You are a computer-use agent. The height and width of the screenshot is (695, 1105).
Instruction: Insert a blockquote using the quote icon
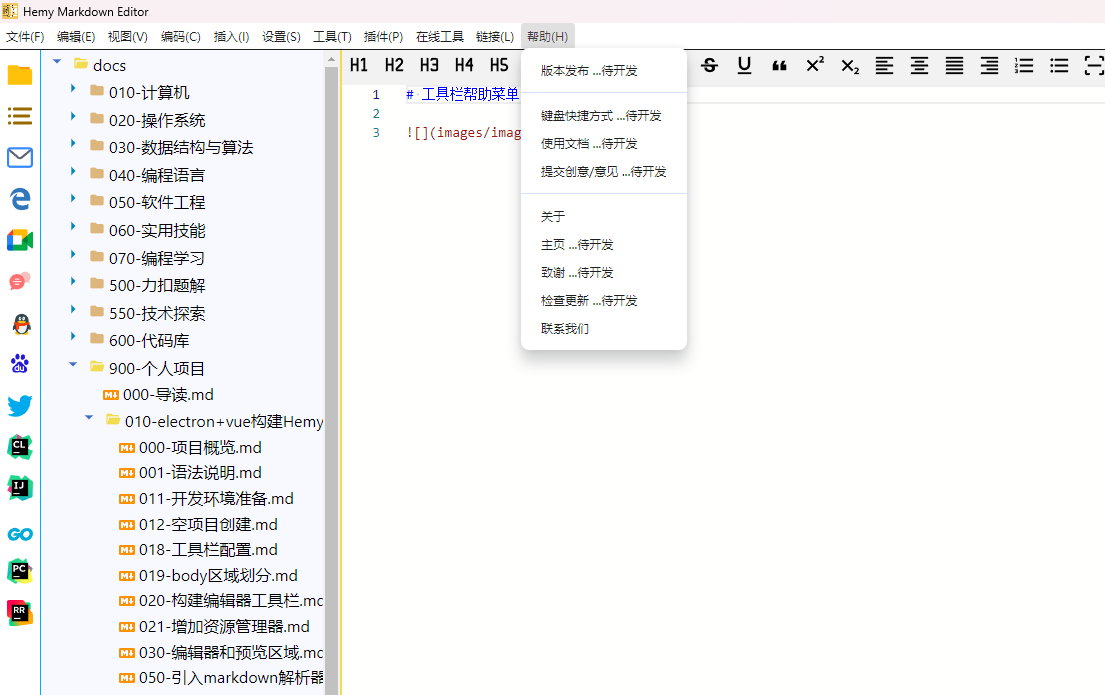(x=779, y=65)
